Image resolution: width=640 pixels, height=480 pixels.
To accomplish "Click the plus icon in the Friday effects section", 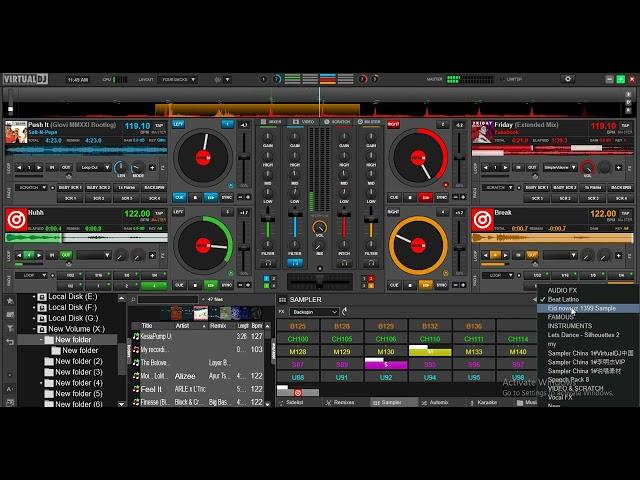I will point(619,168).
